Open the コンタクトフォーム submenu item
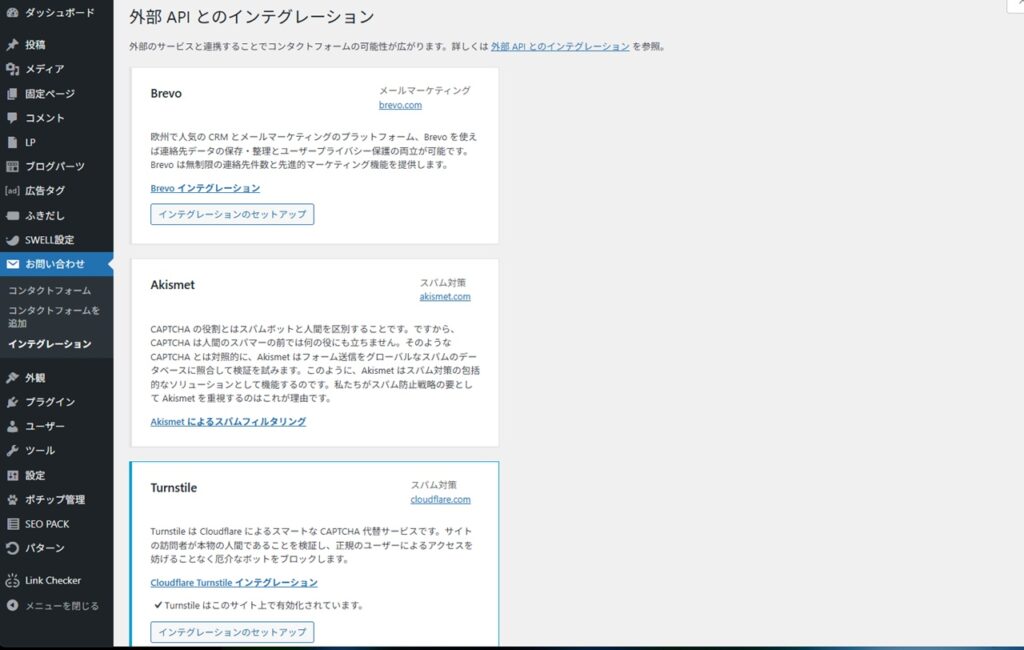Image resolution: width=1024 pixels, height=650 pixels. tap(50, 291)
